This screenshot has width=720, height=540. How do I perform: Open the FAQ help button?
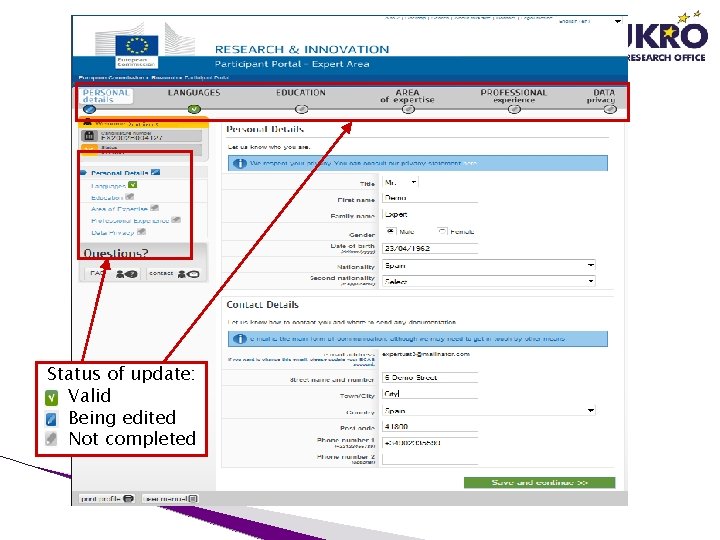click(x=112, y=274)
